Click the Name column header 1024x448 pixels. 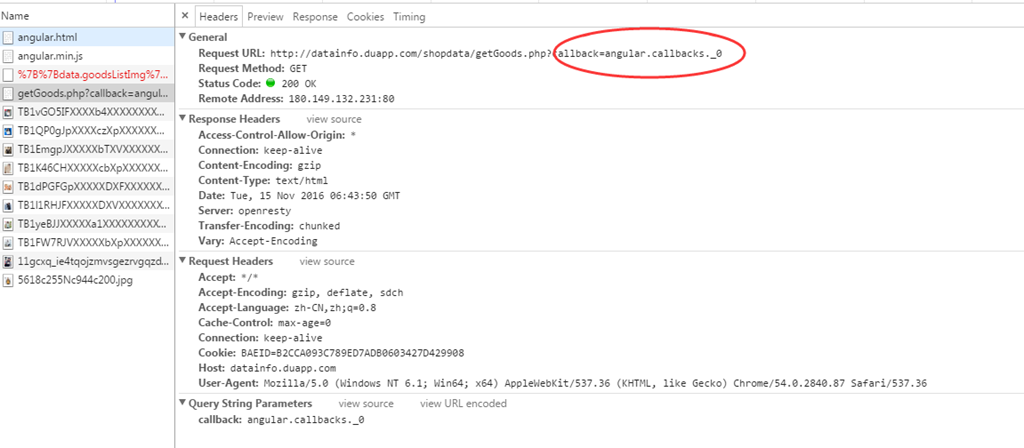tap(15, 16)
